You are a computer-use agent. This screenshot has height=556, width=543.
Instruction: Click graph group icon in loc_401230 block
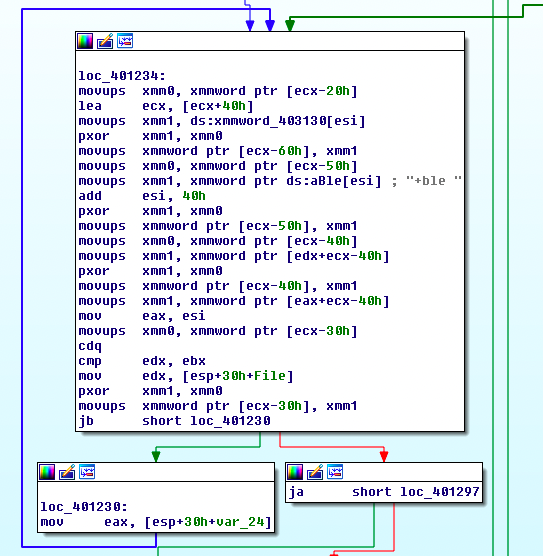click(x=87, y=472)
